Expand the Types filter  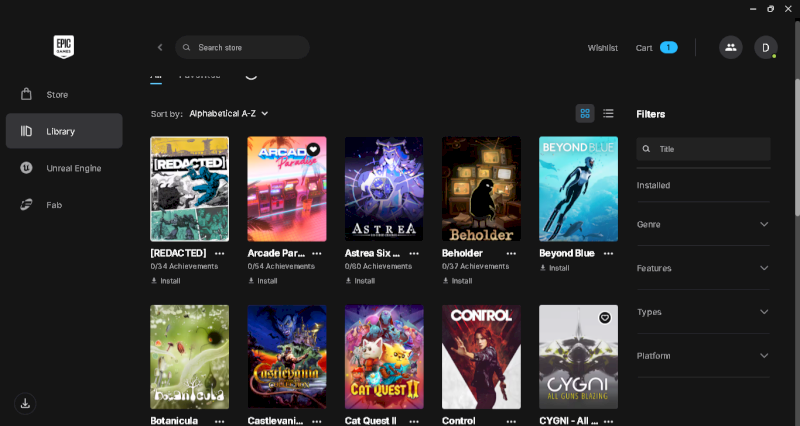tap(703, 312)
